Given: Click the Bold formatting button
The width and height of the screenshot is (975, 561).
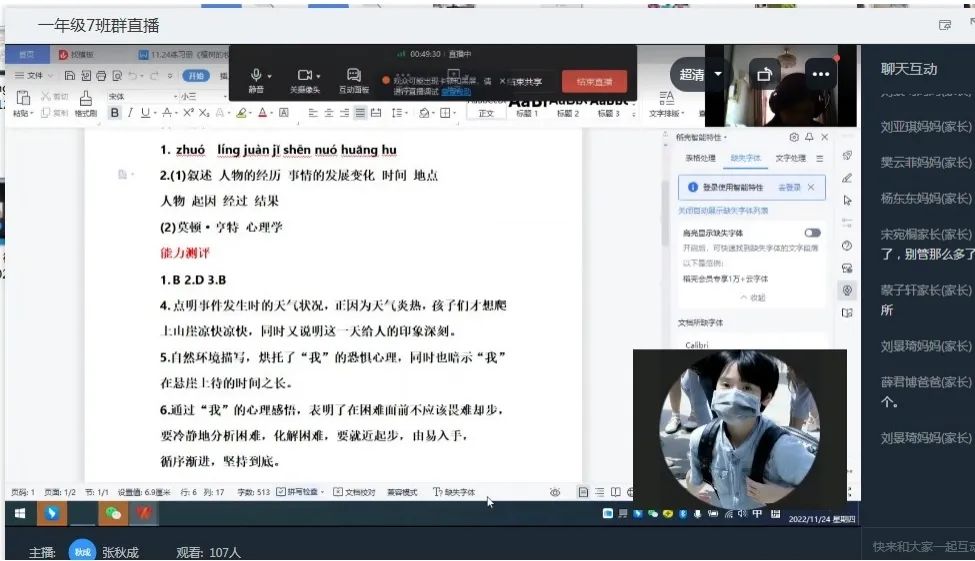Looking at the screenshot, I should (114, 113).
